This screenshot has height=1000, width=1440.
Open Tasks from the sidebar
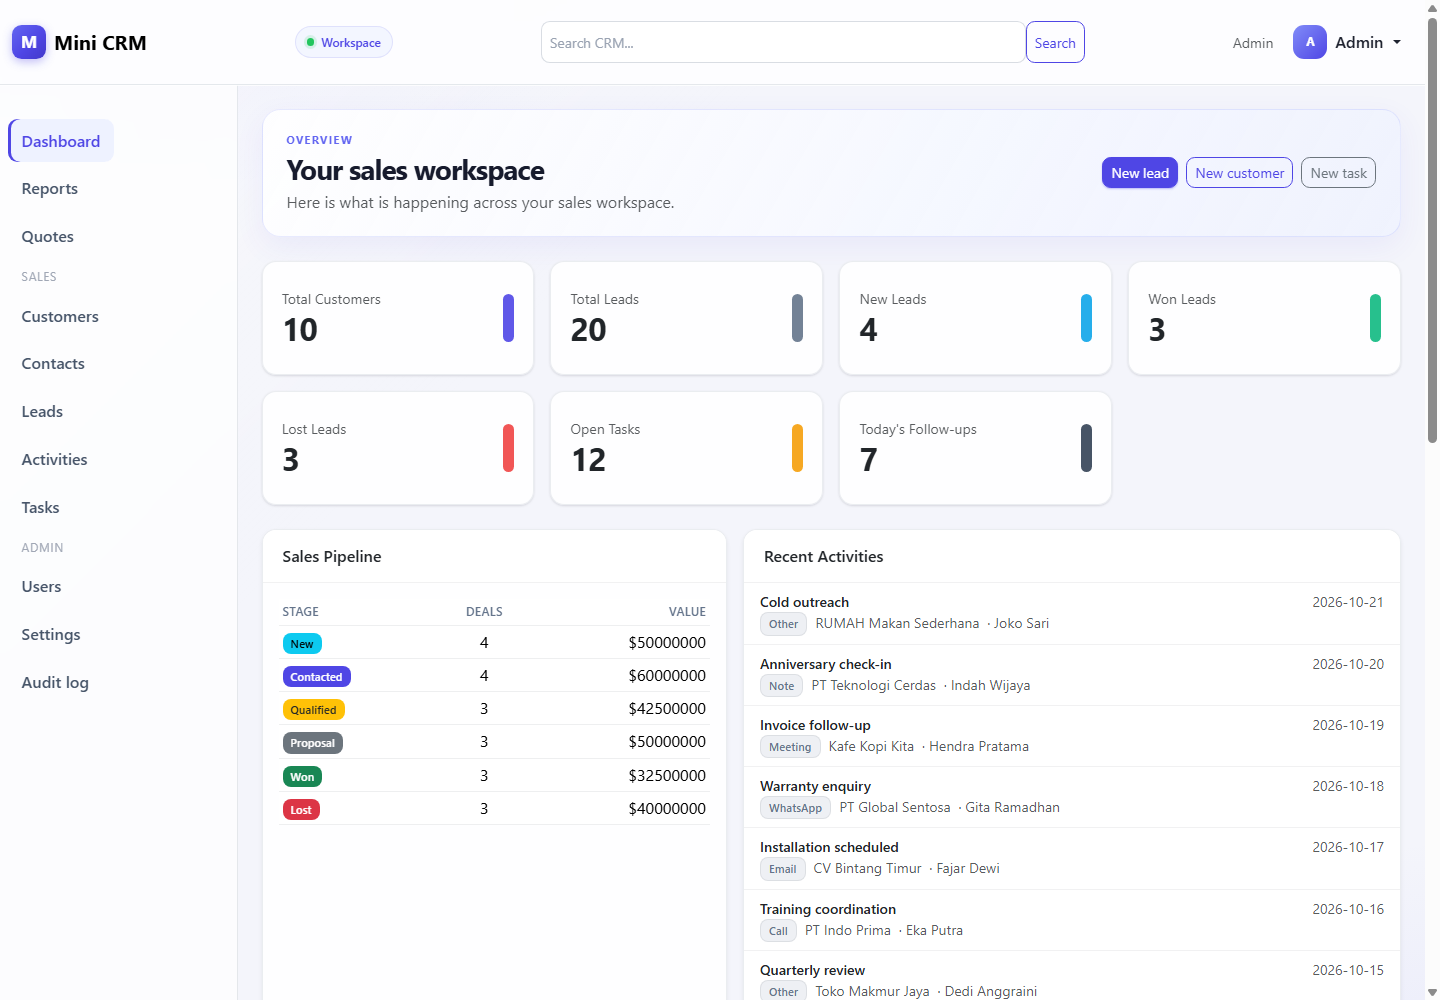pyautogui.click(x=41, y=508)
